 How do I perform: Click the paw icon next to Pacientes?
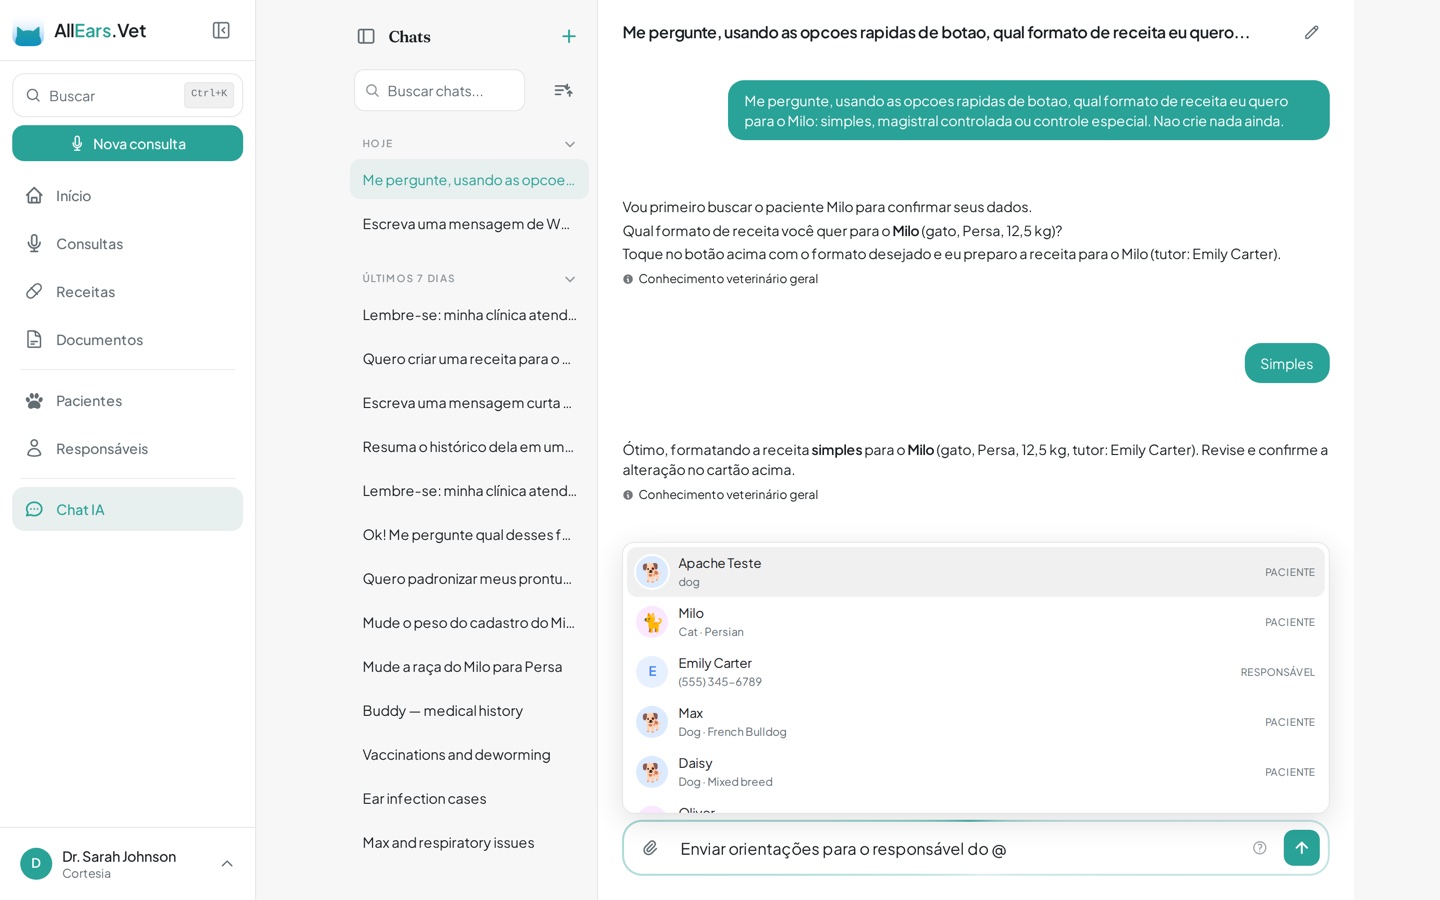pyautogui.click(x=34, y=400)
